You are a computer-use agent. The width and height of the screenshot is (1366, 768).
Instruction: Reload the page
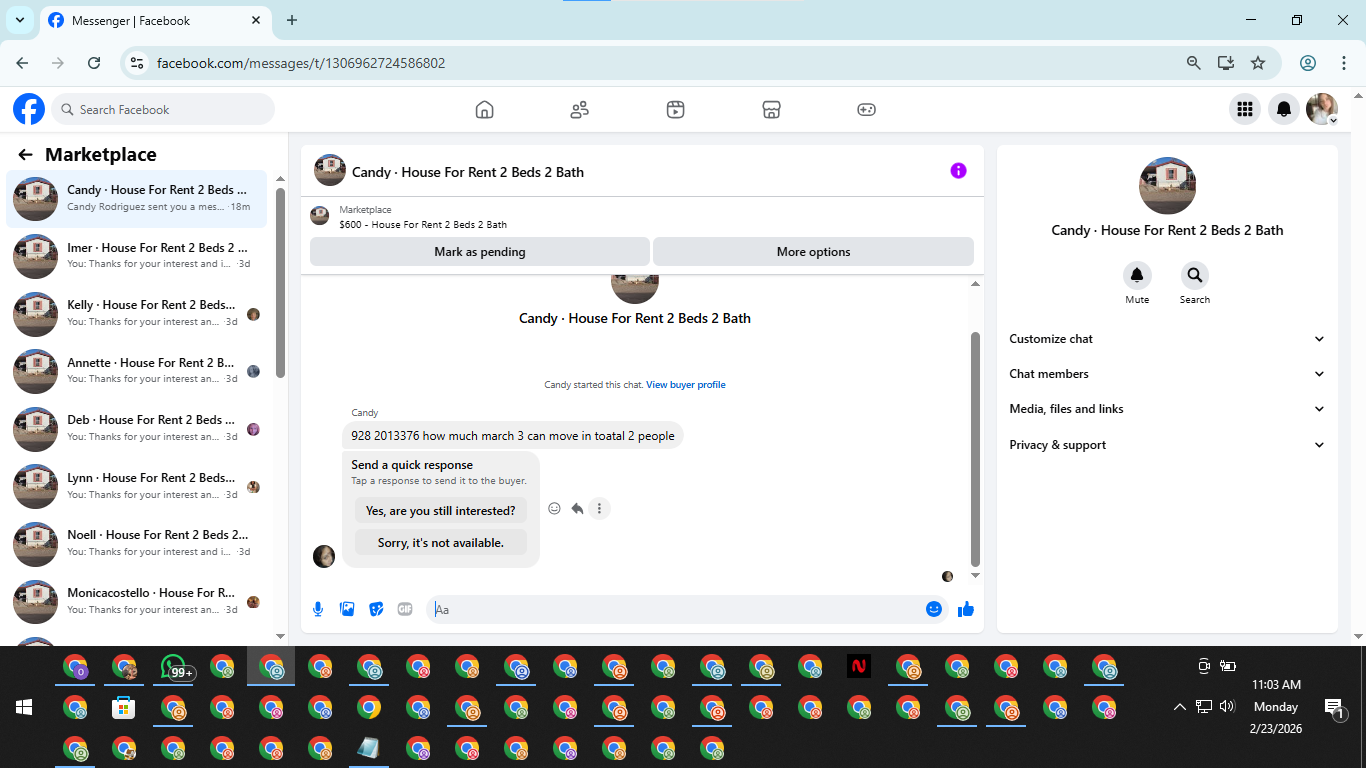tap(94, 63)
